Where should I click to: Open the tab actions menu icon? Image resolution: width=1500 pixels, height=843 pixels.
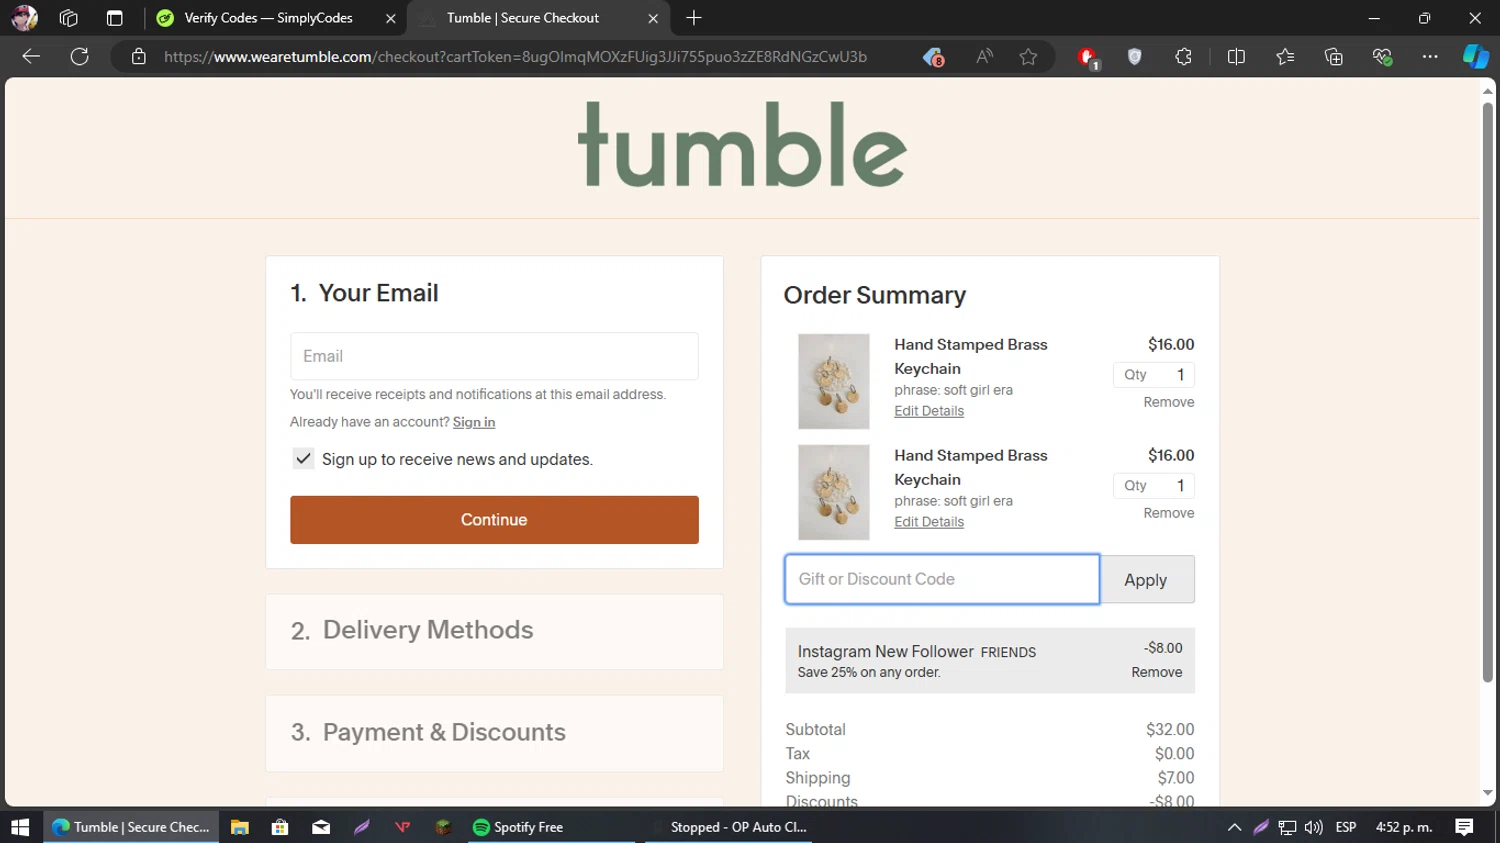[114, 18]
